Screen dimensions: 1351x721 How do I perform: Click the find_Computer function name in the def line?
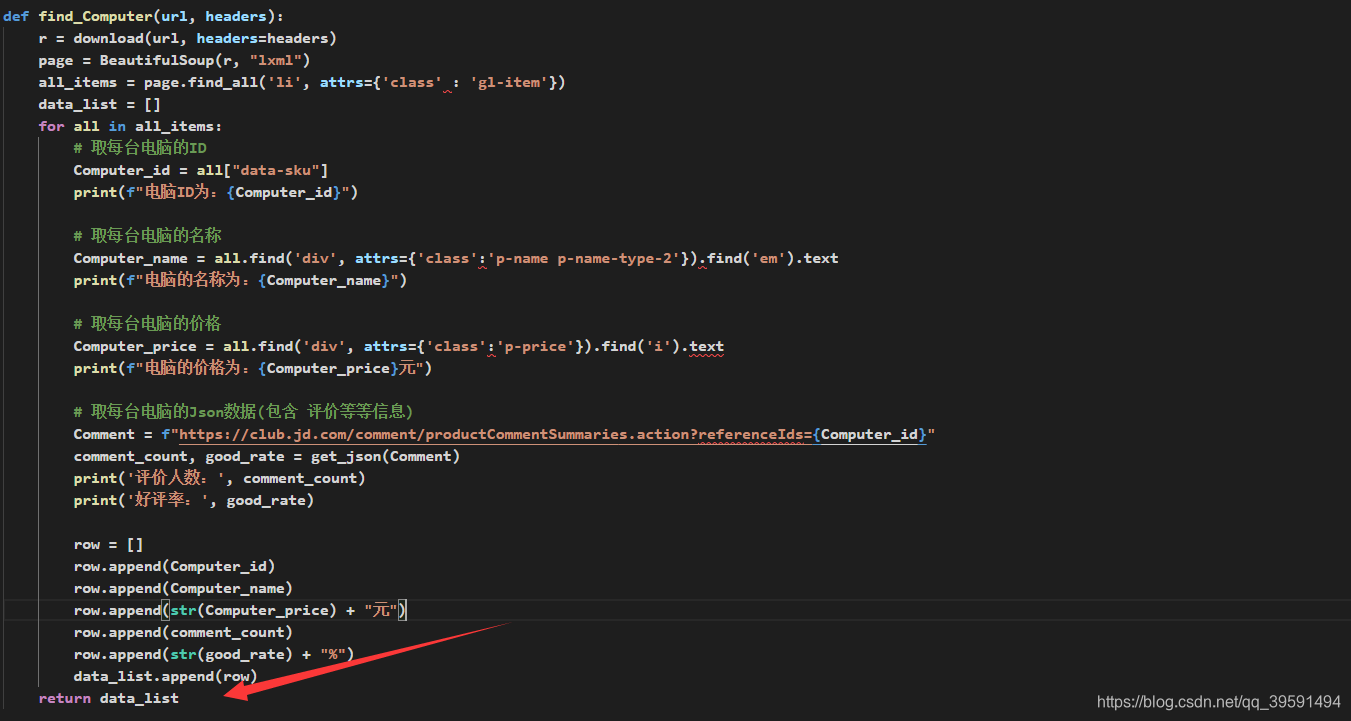click(x=96, y=16)
